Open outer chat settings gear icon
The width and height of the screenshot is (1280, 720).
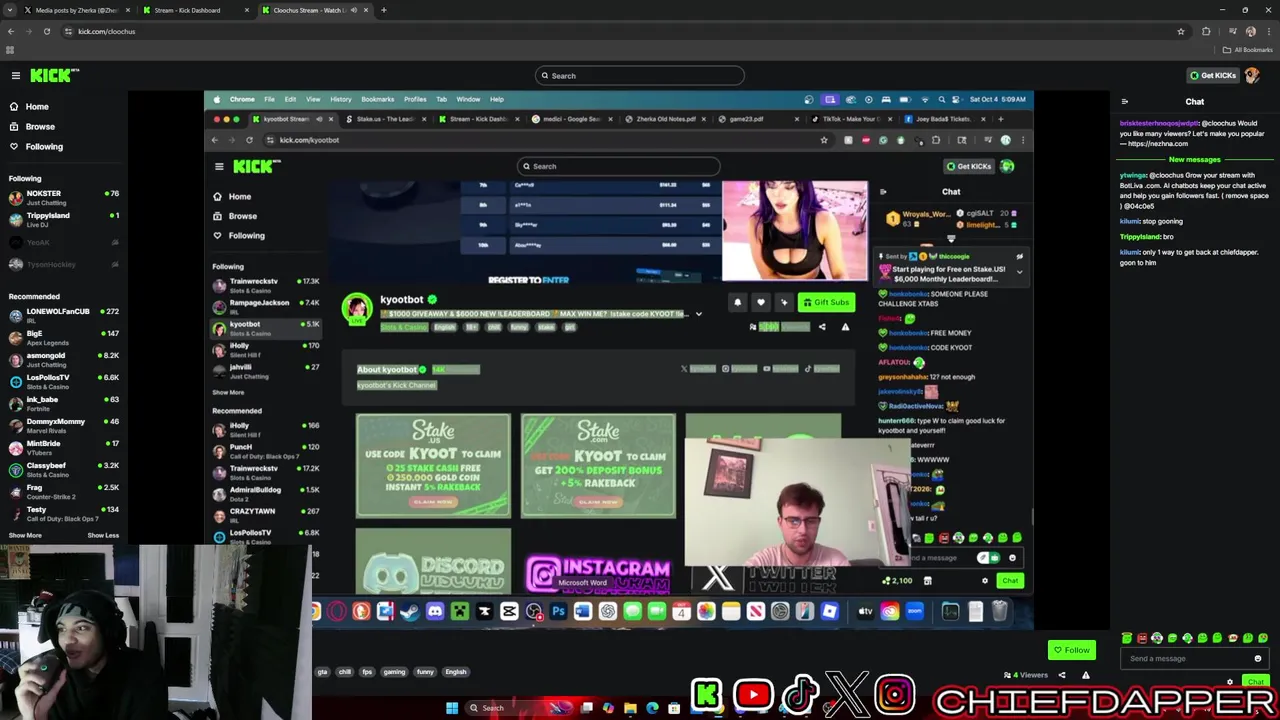1230,682
